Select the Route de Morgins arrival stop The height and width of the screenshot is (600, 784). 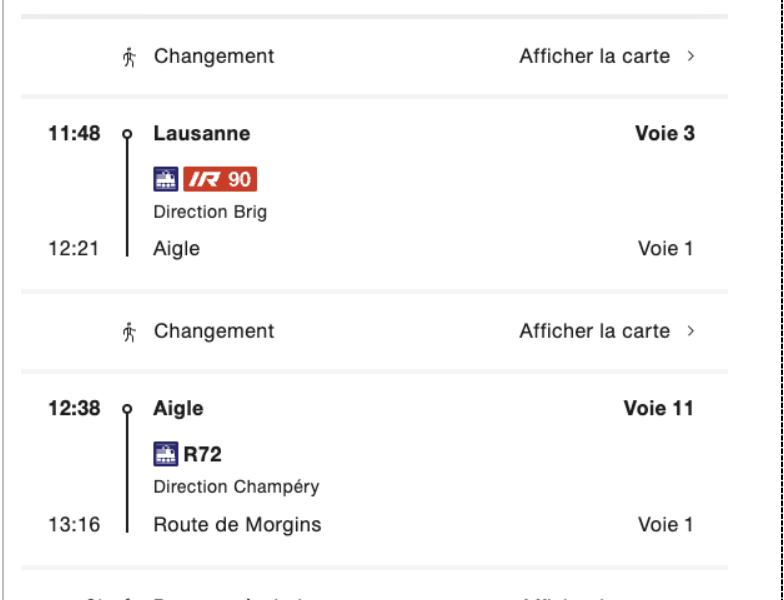click(237, 524)
